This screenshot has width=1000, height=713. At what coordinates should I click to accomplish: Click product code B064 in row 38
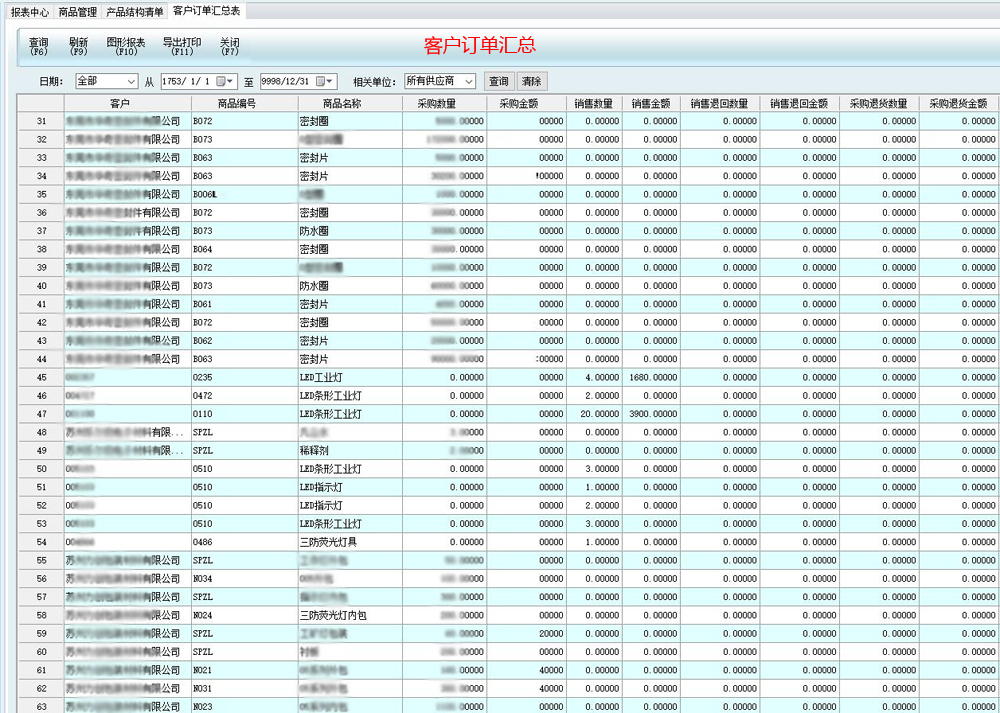(x=202, y=249)
